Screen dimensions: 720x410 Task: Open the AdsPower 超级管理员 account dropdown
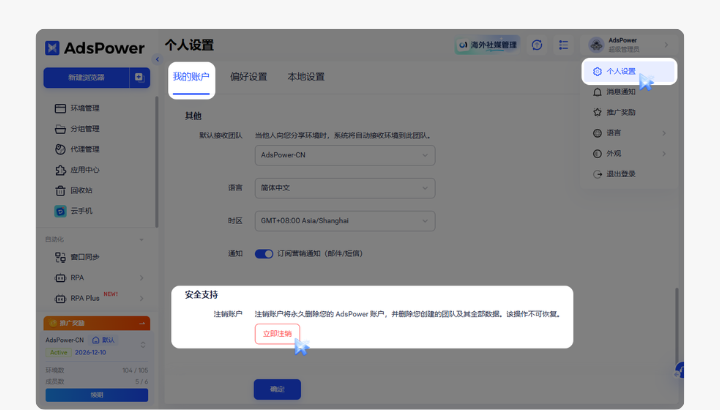[x=629, y=45]
